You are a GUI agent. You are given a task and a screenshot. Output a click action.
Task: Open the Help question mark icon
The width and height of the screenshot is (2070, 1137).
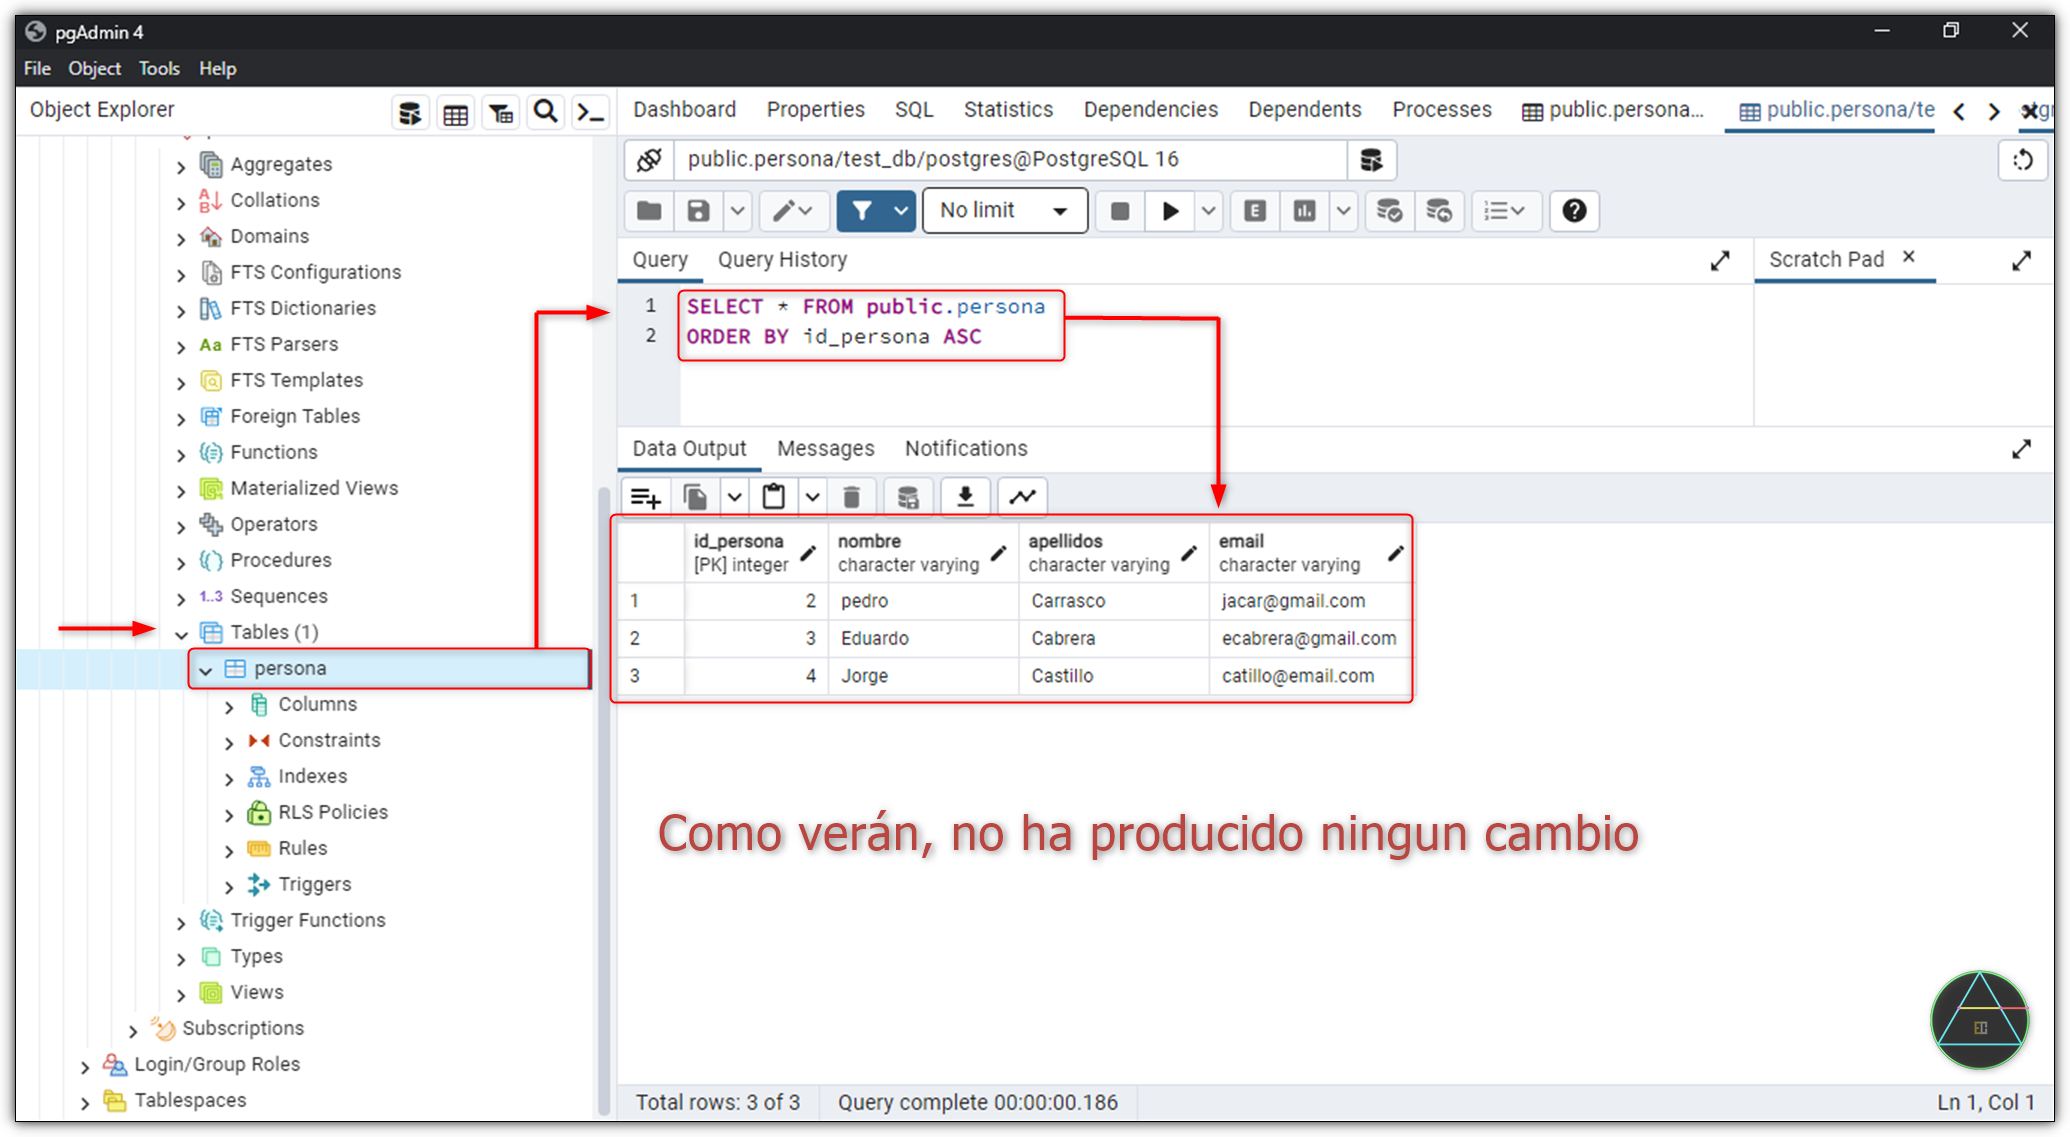[x=1574, y=211]
